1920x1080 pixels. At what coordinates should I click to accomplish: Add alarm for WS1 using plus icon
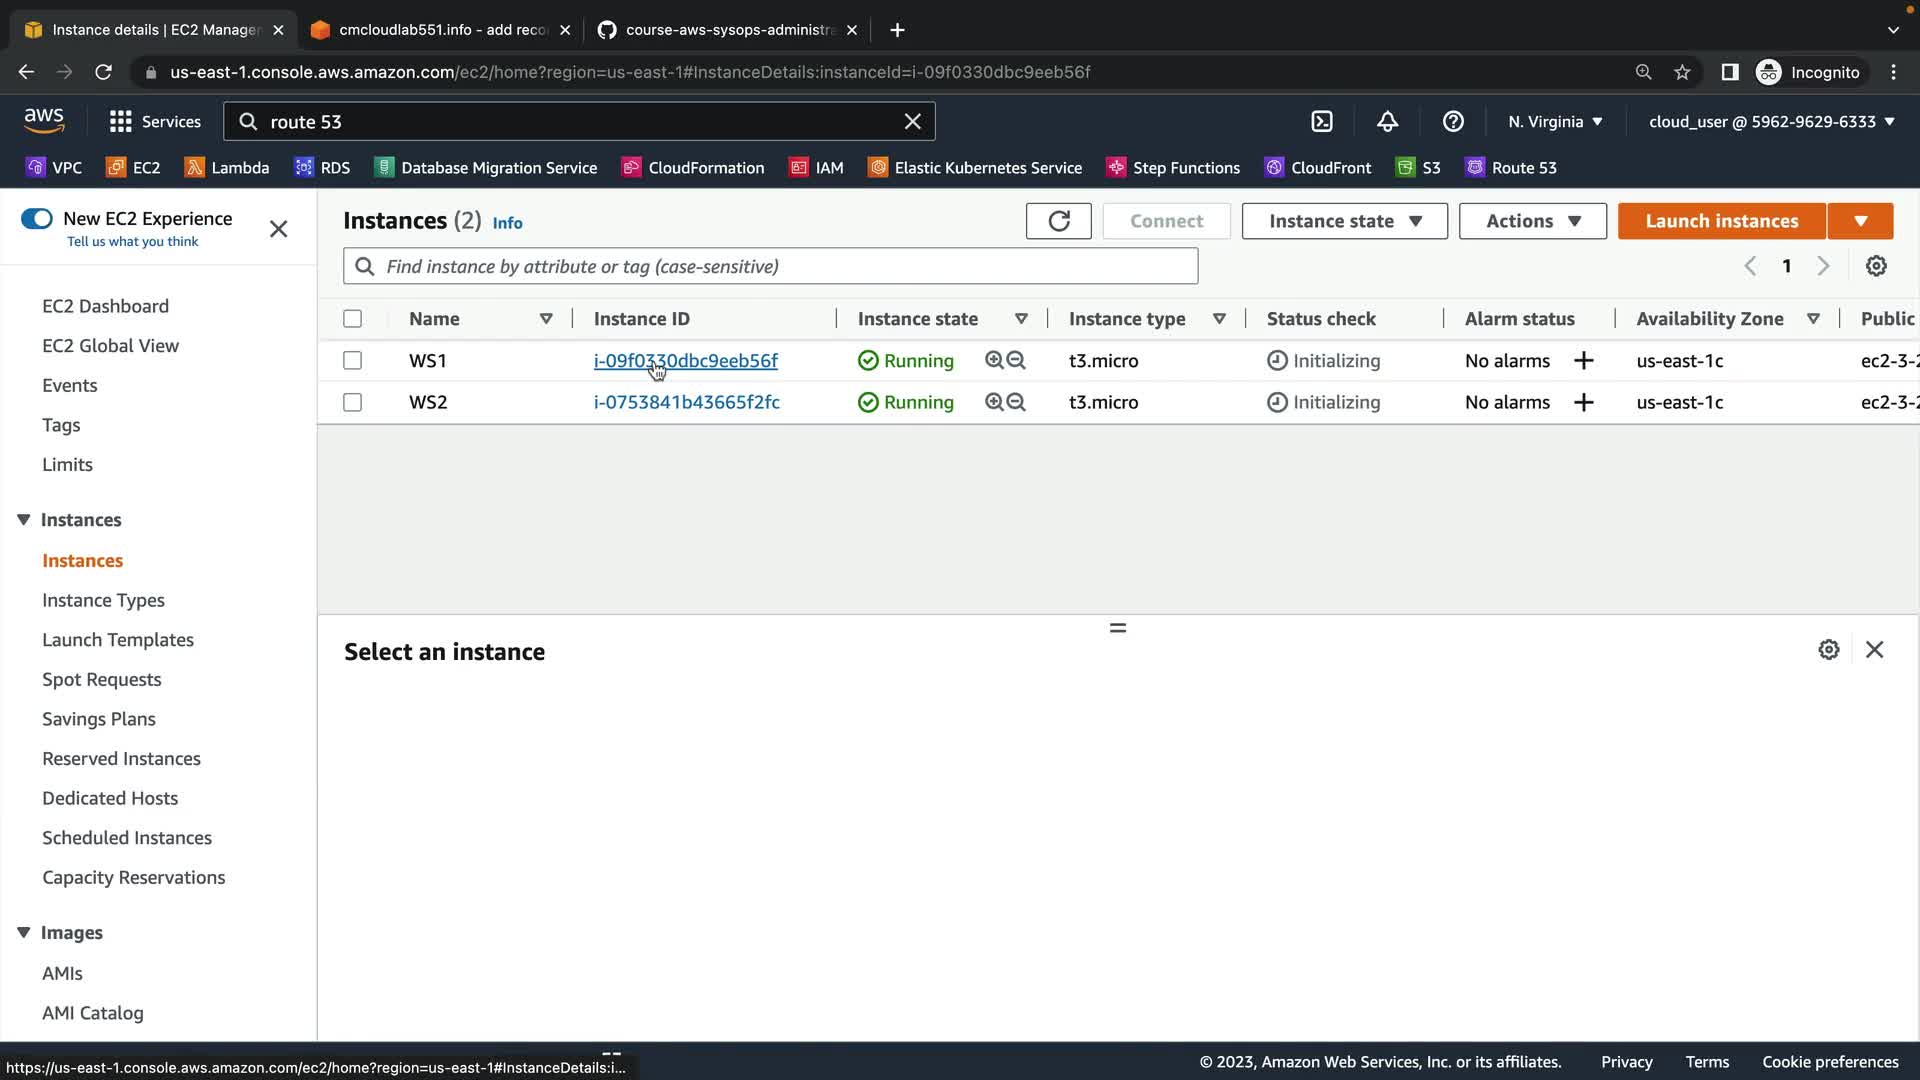[x=1583, y=361]
